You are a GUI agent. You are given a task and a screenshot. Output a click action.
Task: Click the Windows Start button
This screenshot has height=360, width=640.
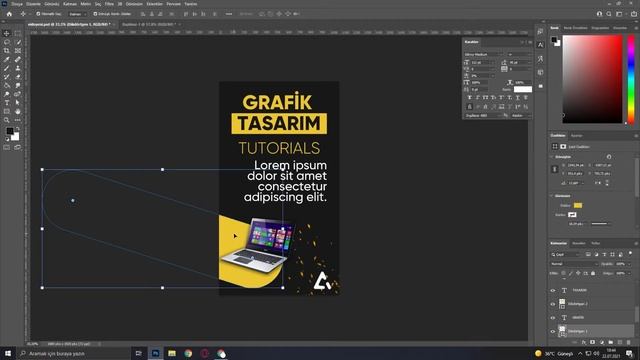pos(8,353)
